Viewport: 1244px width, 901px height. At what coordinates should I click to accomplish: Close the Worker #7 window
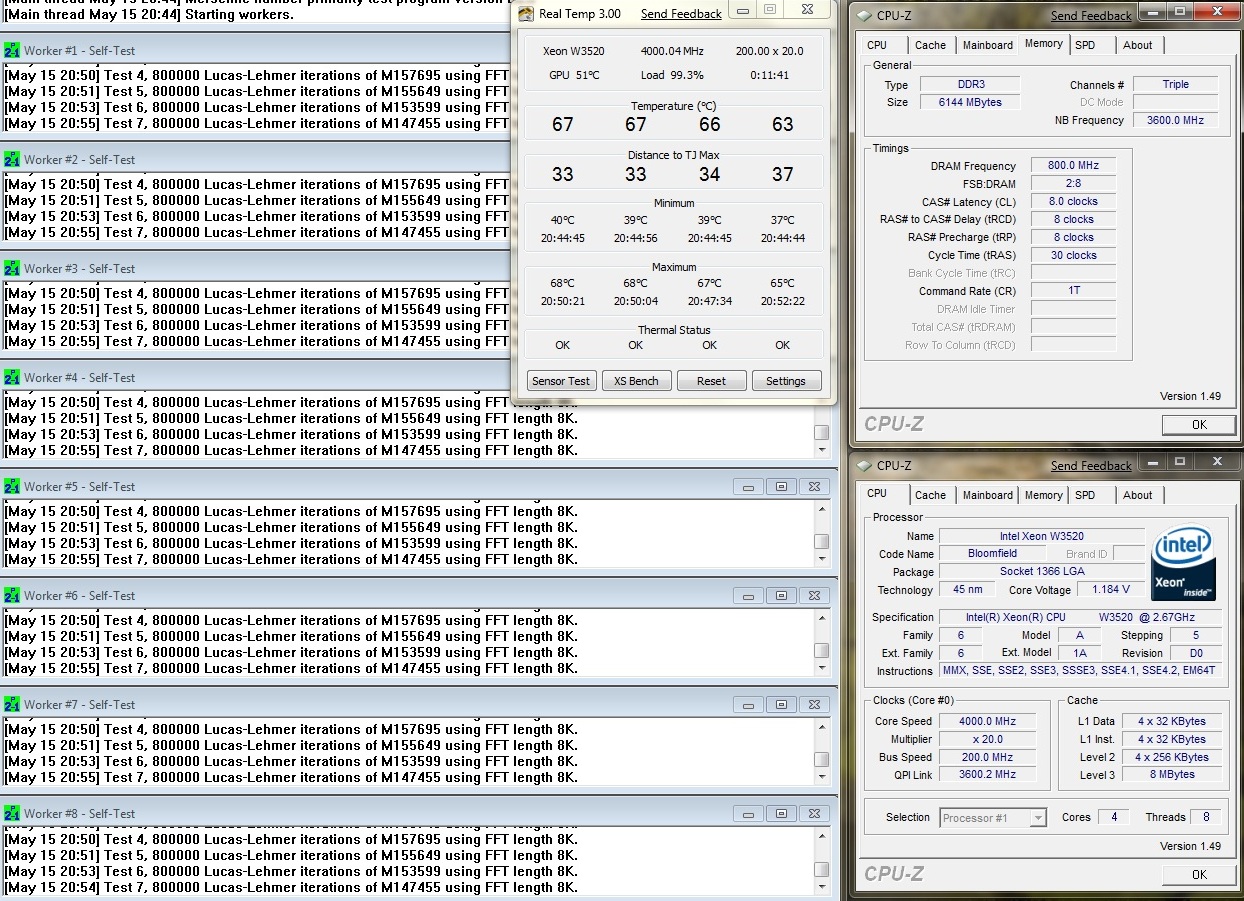(x=814, y=704)
